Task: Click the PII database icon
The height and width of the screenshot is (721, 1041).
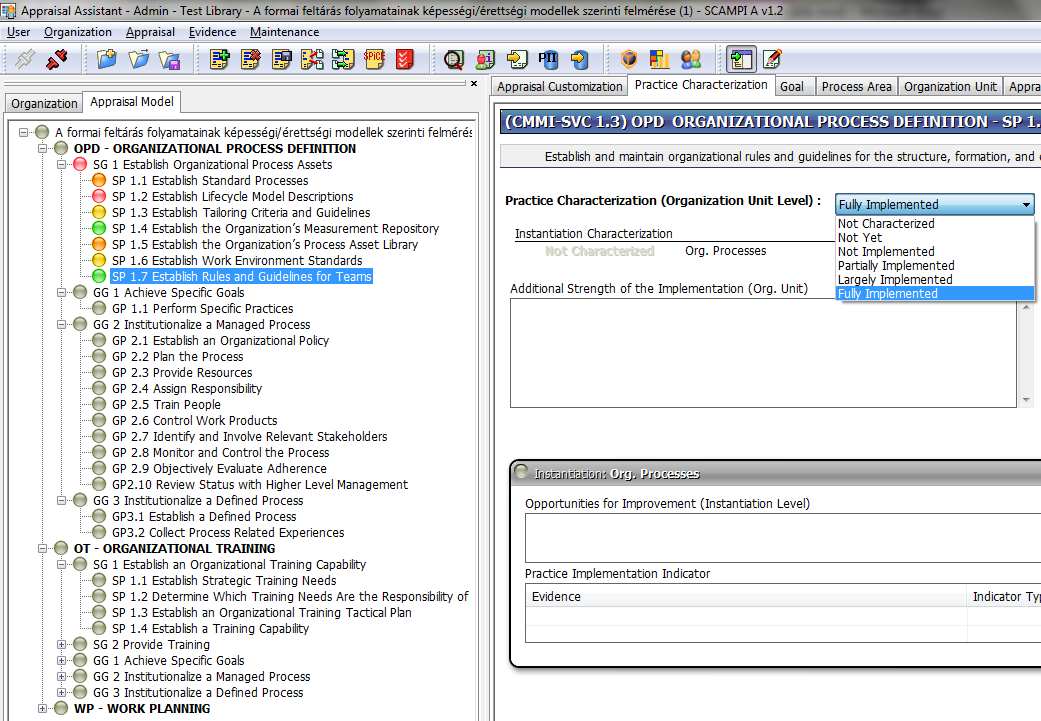Action: [548, 59]
